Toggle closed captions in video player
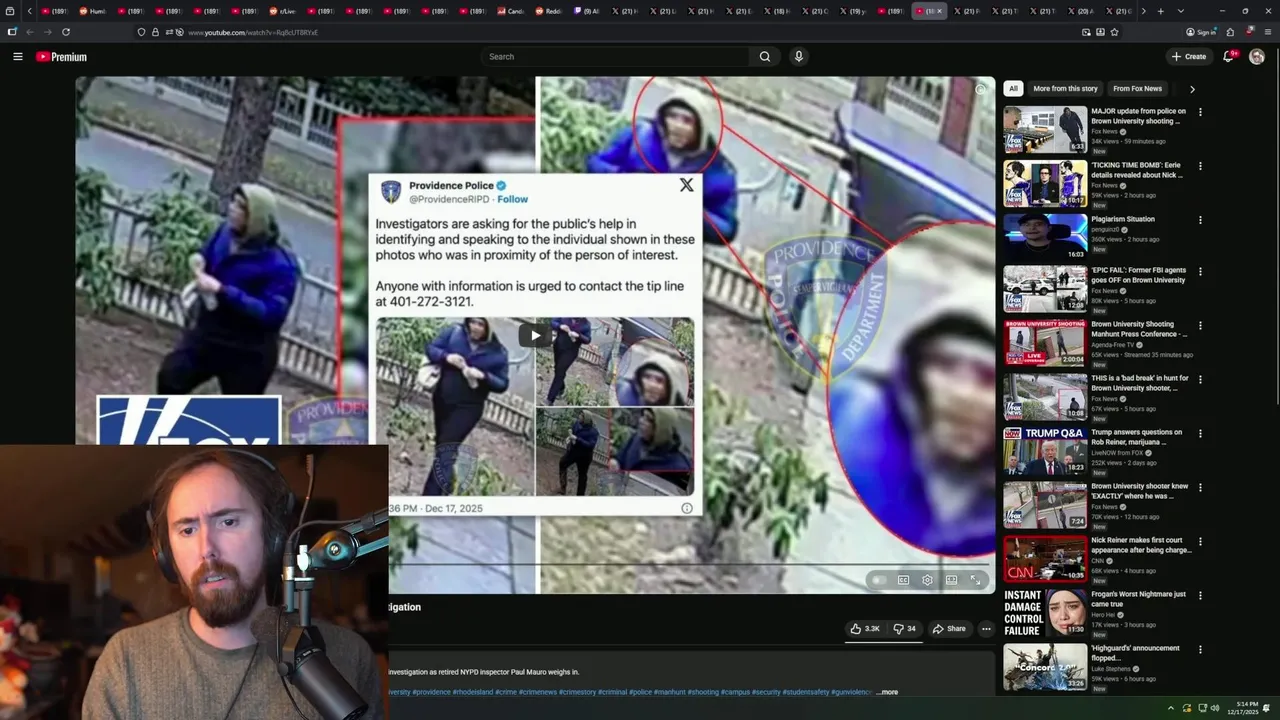 [x=903, y=580]
